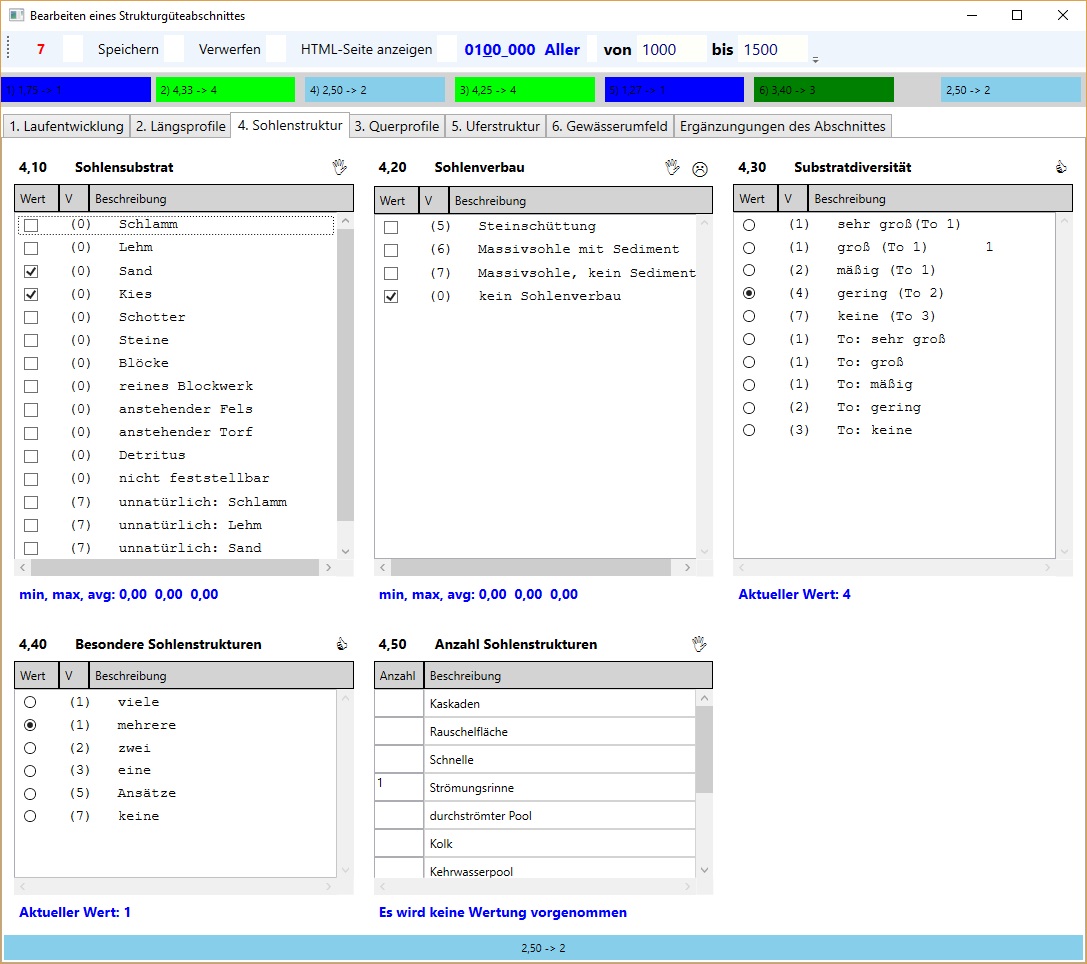The image size is (1087, 964).
Task: Click the window icon in title bar
Action: pyautogui.click(x=16, y=16)
